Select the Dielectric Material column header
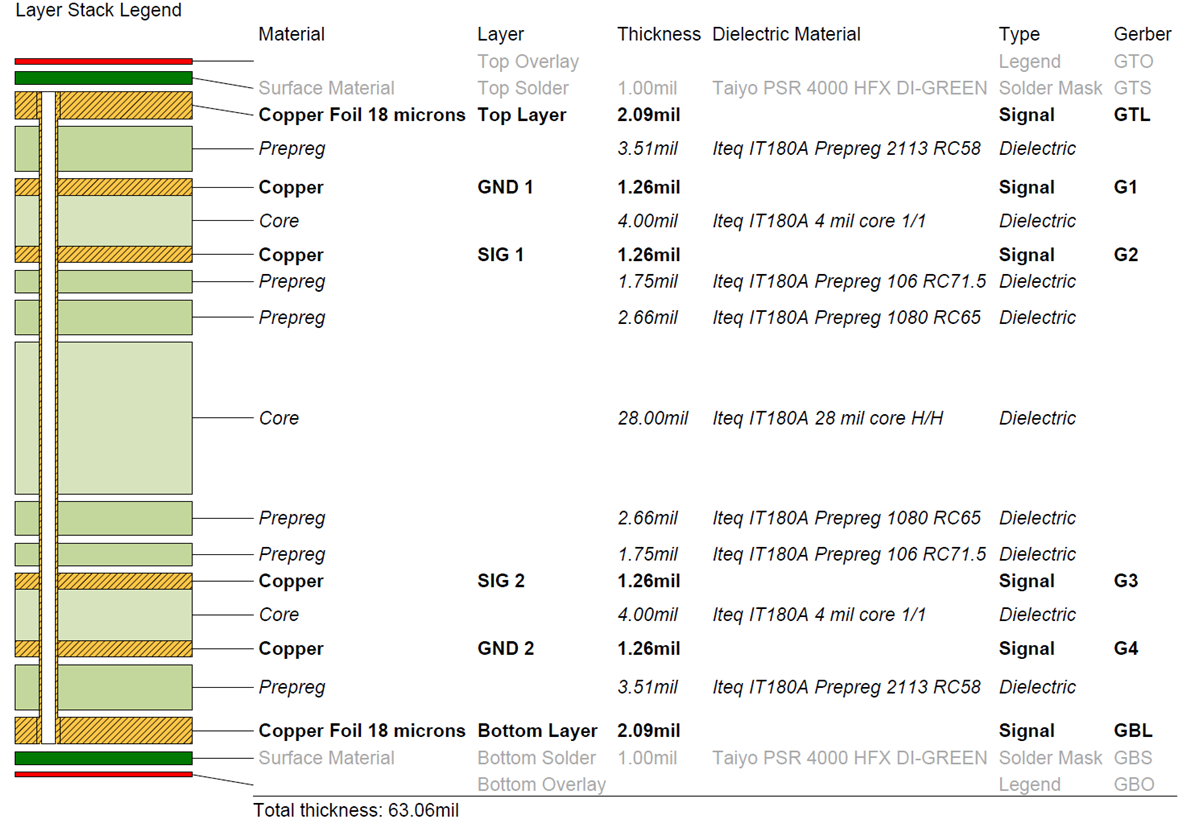Screen dimensions: 1200x825 point(786,34)
